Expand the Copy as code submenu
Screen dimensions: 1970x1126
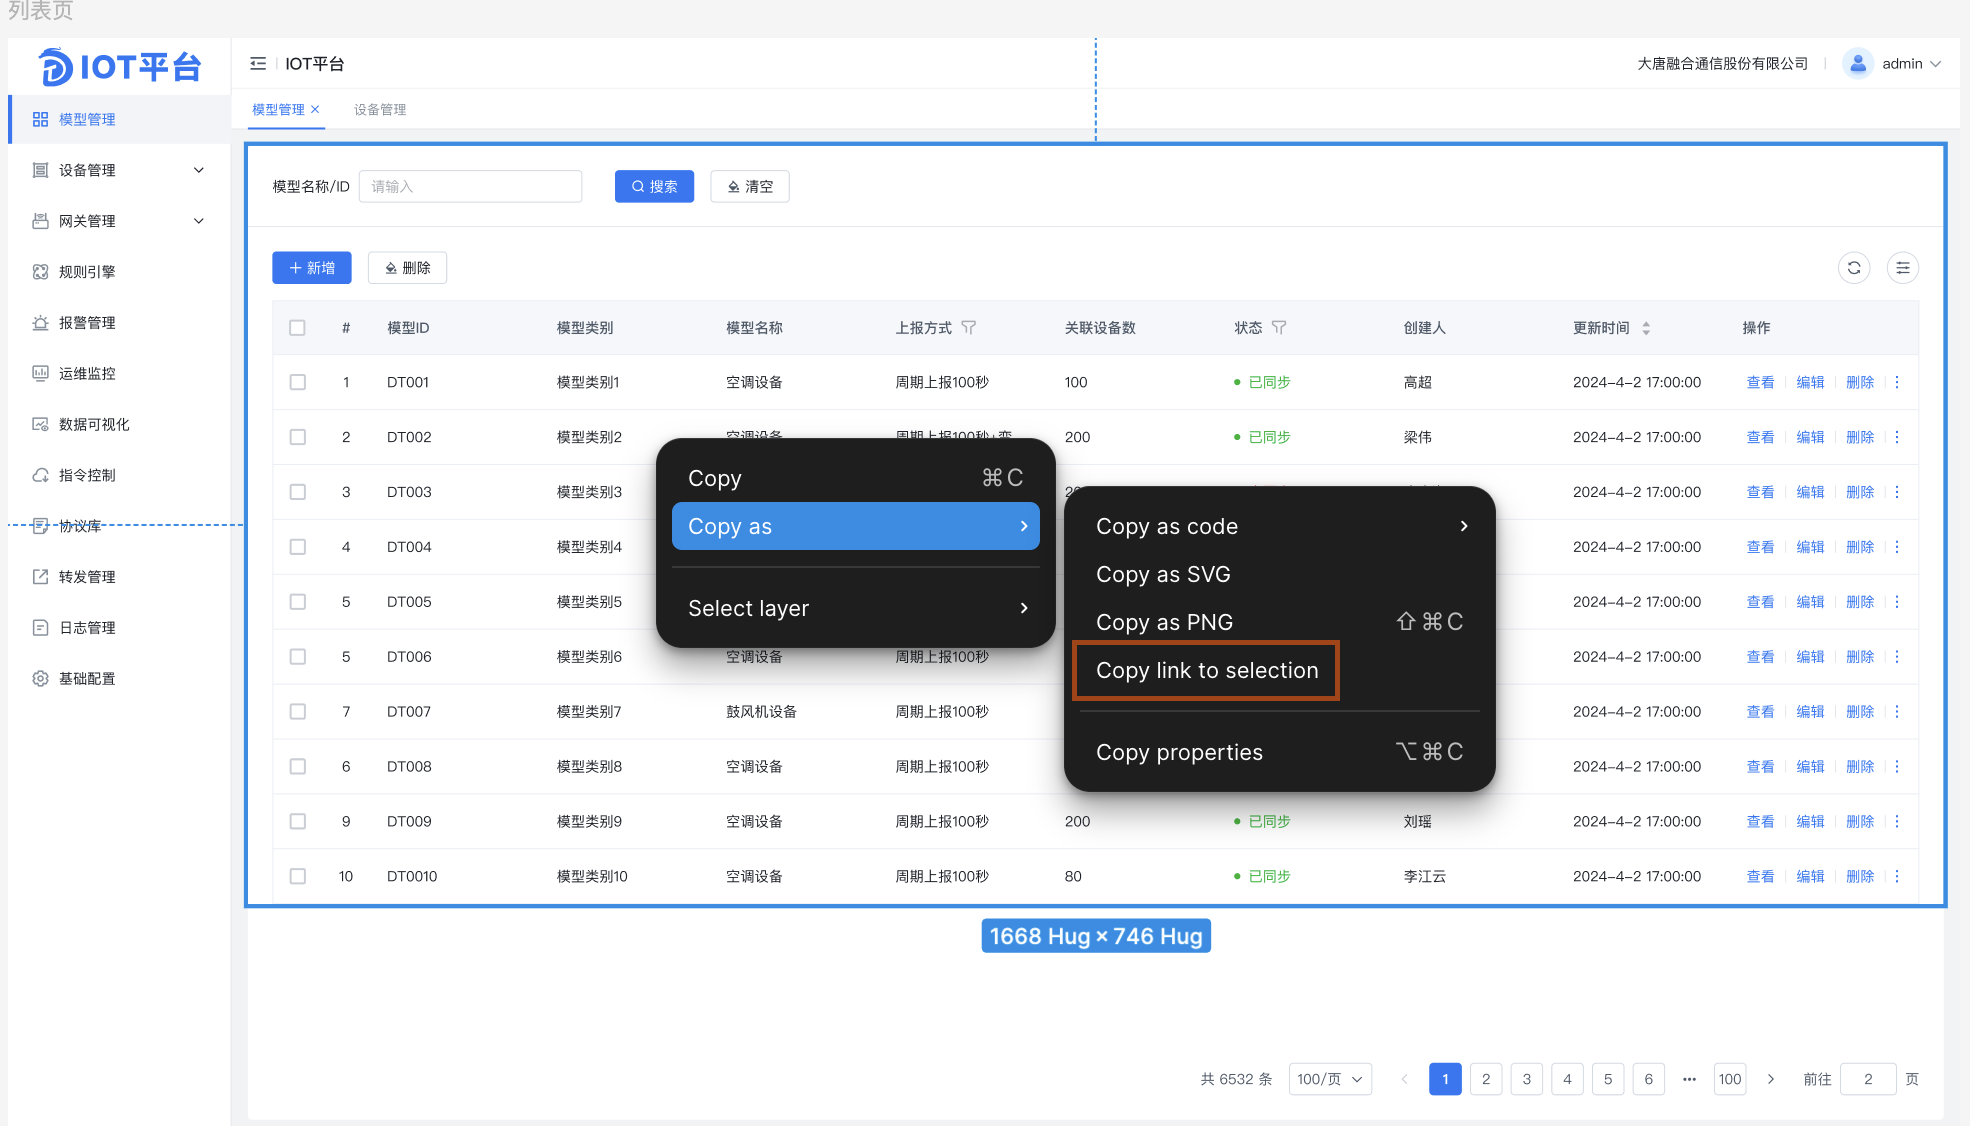(x=1280, y=527)
